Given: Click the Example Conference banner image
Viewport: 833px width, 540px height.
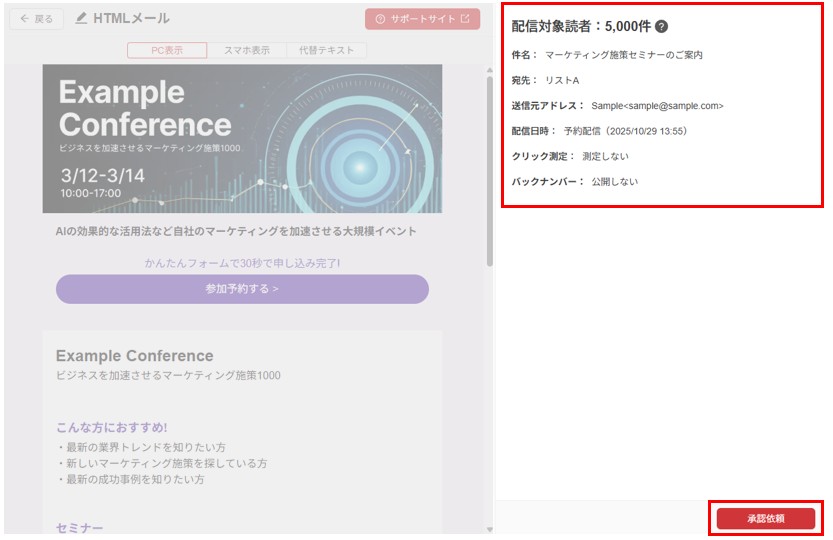Looking at the screenshot, I should (242, 139).
